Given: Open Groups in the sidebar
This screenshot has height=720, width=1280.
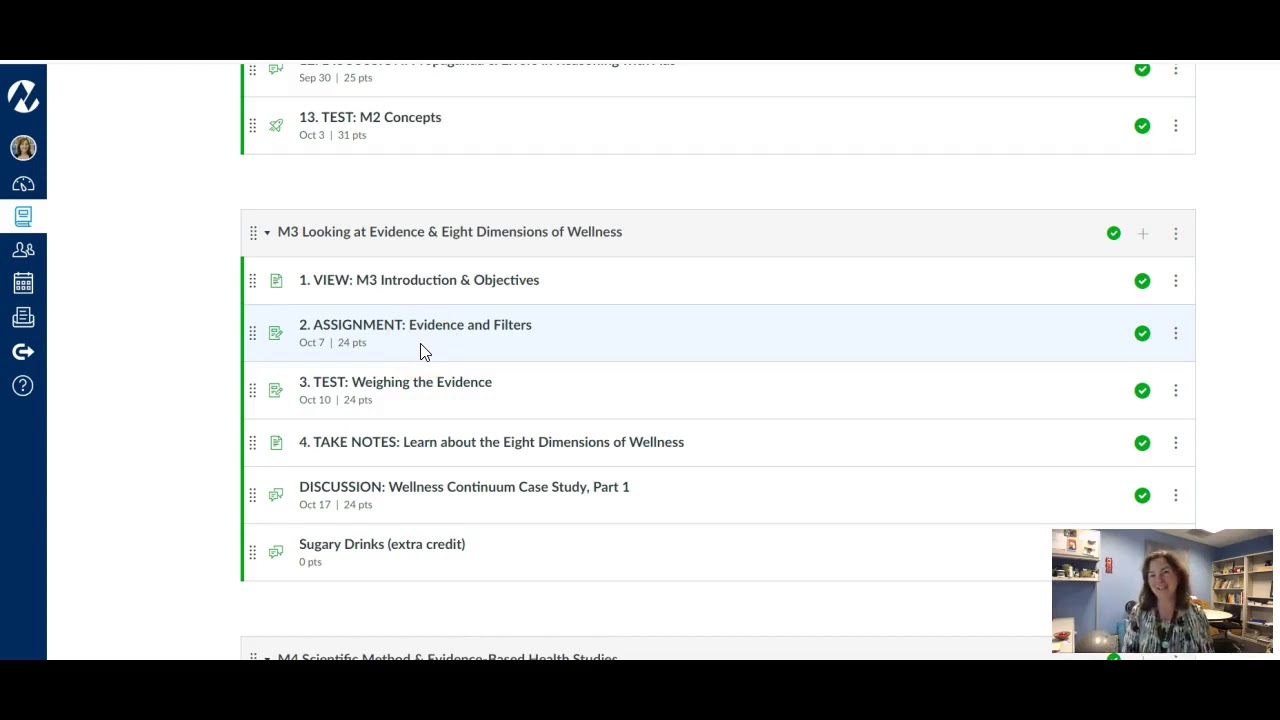Looking at the screenshot, I should (23, 250).
